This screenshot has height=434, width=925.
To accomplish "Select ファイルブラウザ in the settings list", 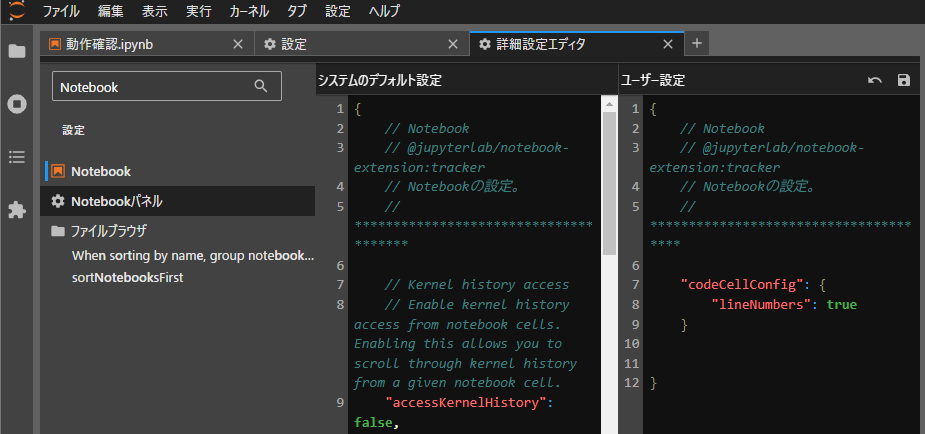I will 178,231.
